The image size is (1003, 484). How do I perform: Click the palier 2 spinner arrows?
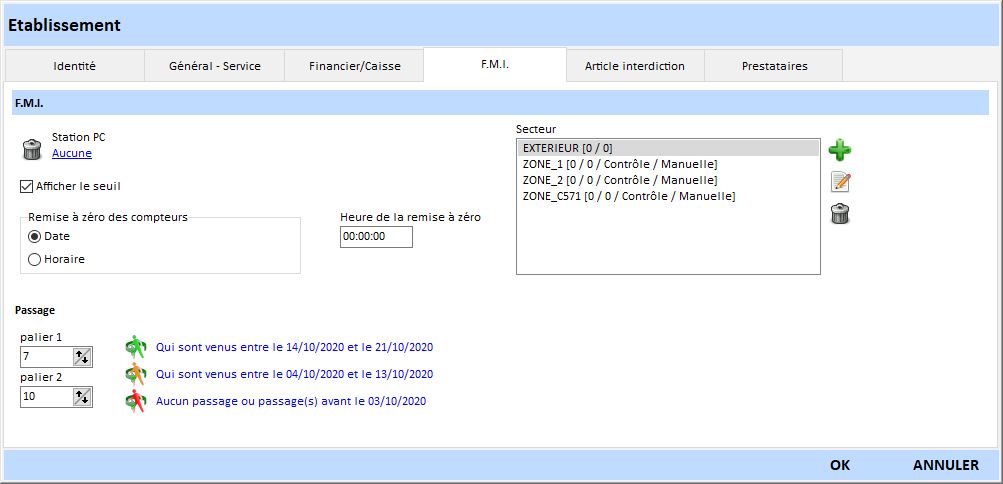(82, 397)
